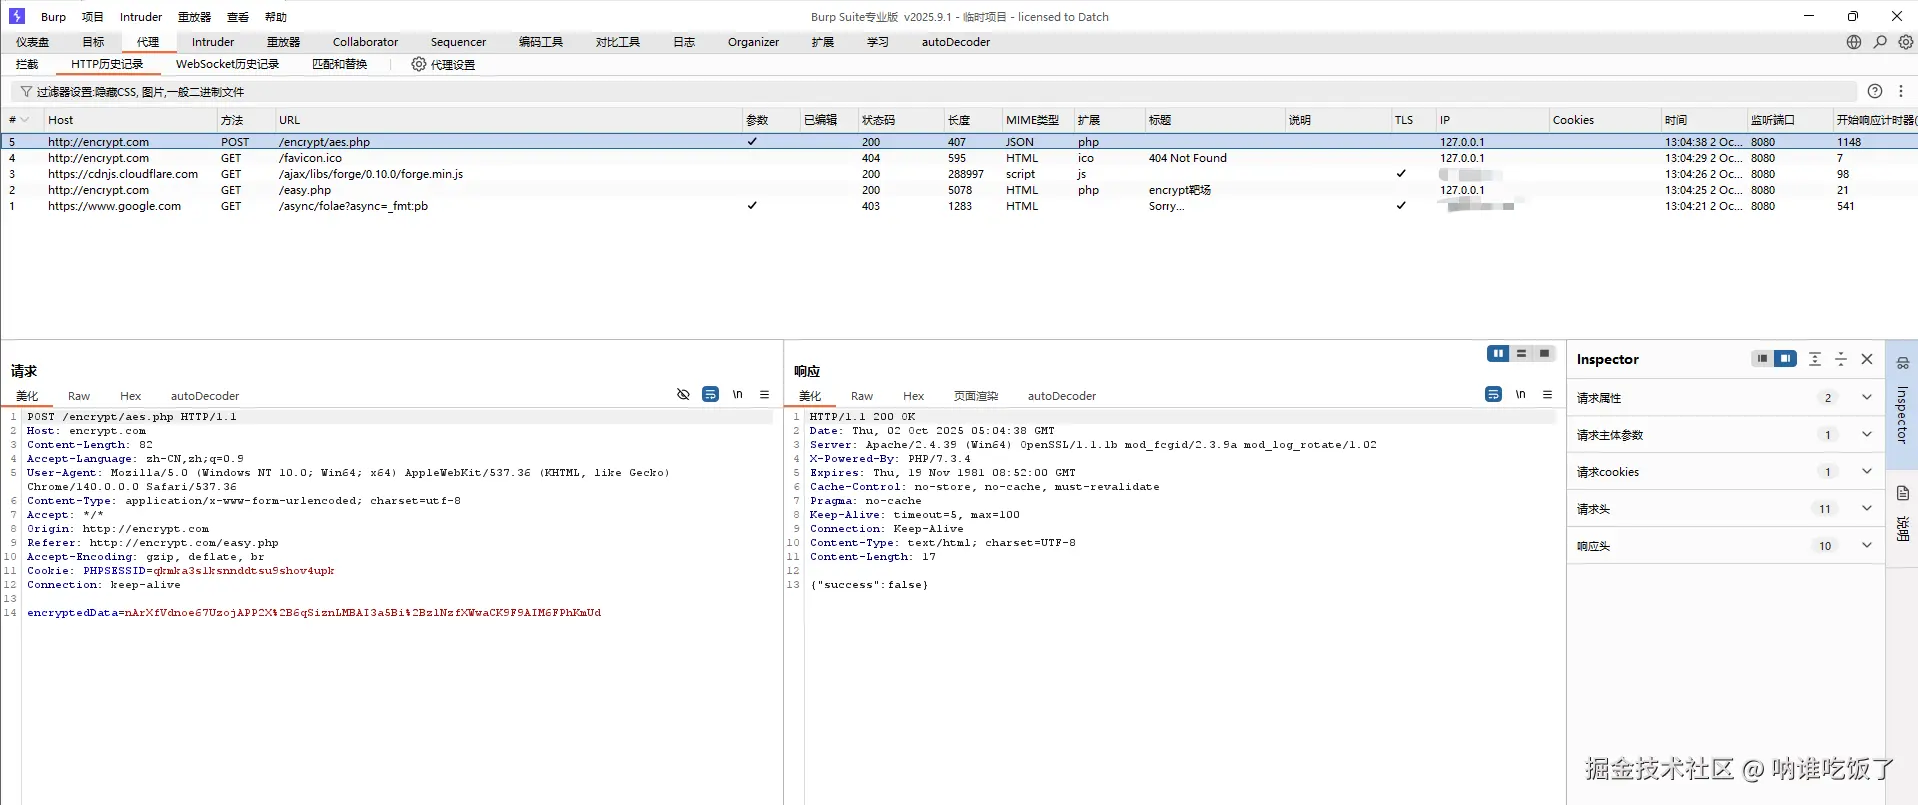Select stacked horizontal layout icon
This screenshot has height=805, width=1918.
1521,354
